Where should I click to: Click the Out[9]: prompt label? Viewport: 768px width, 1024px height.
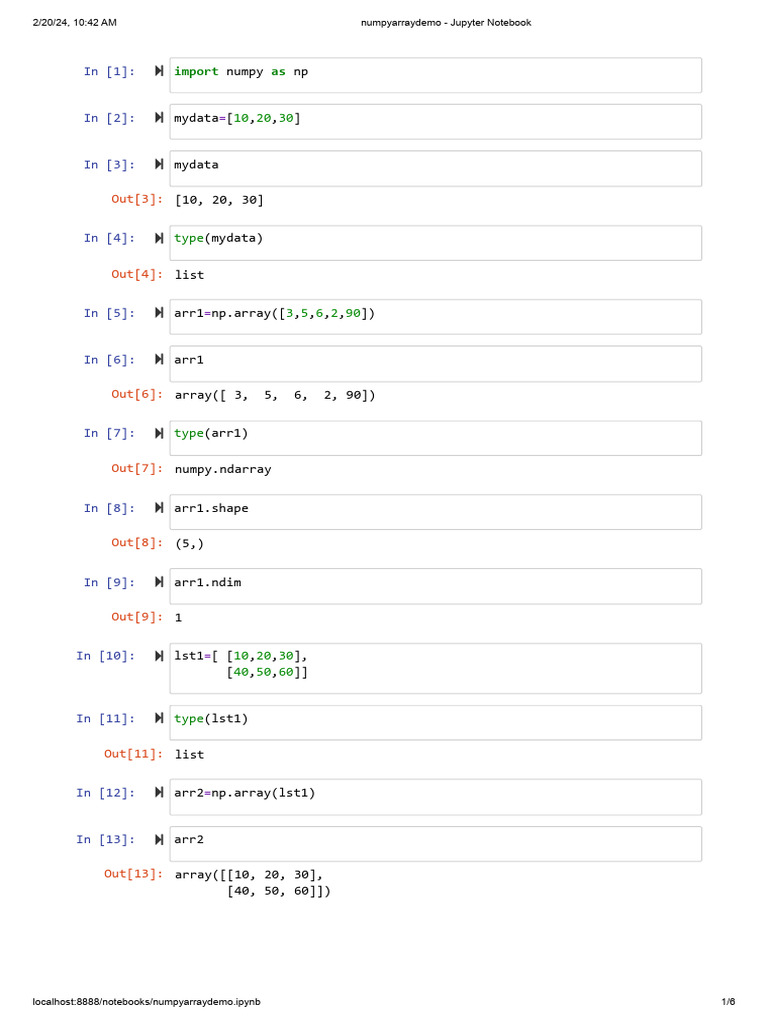(x=136, y=616)
